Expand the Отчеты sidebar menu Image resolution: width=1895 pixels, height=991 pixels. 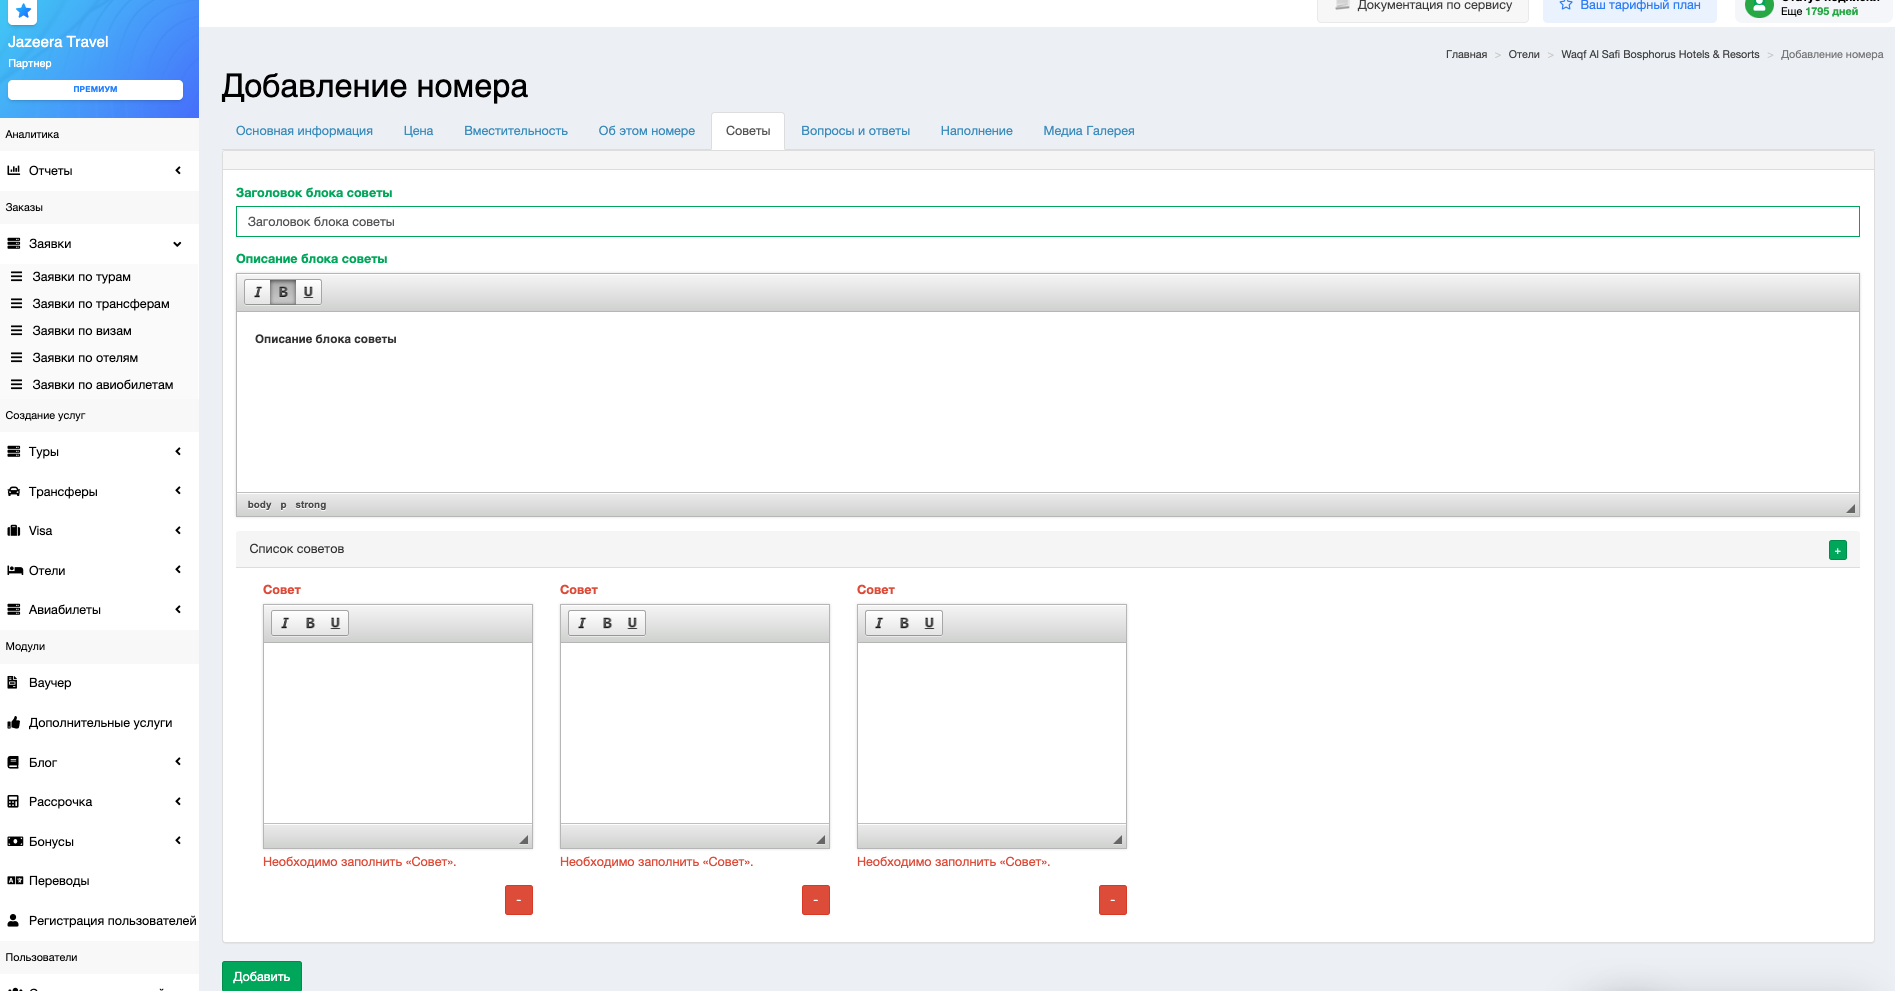click(x=95, y=171)
